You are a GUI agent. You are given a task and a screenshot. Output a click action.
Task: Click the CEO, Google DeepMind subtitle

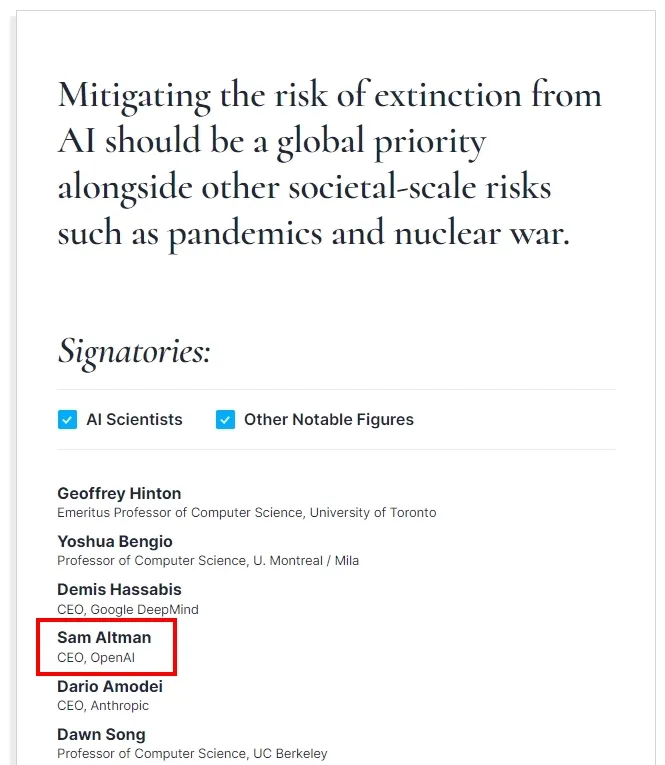click(x=128, y=609)
